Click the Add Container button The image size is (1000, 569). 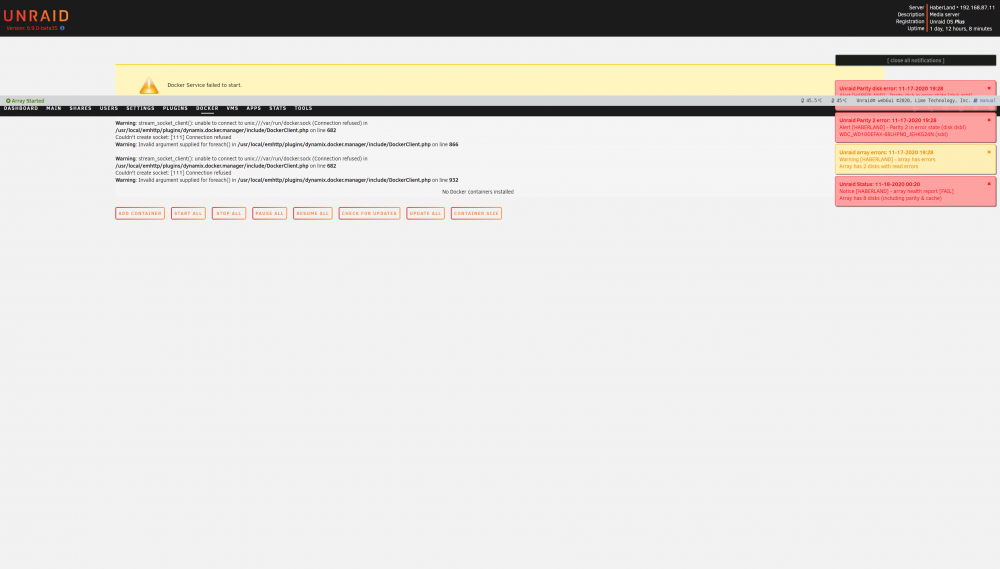[140, 213]
